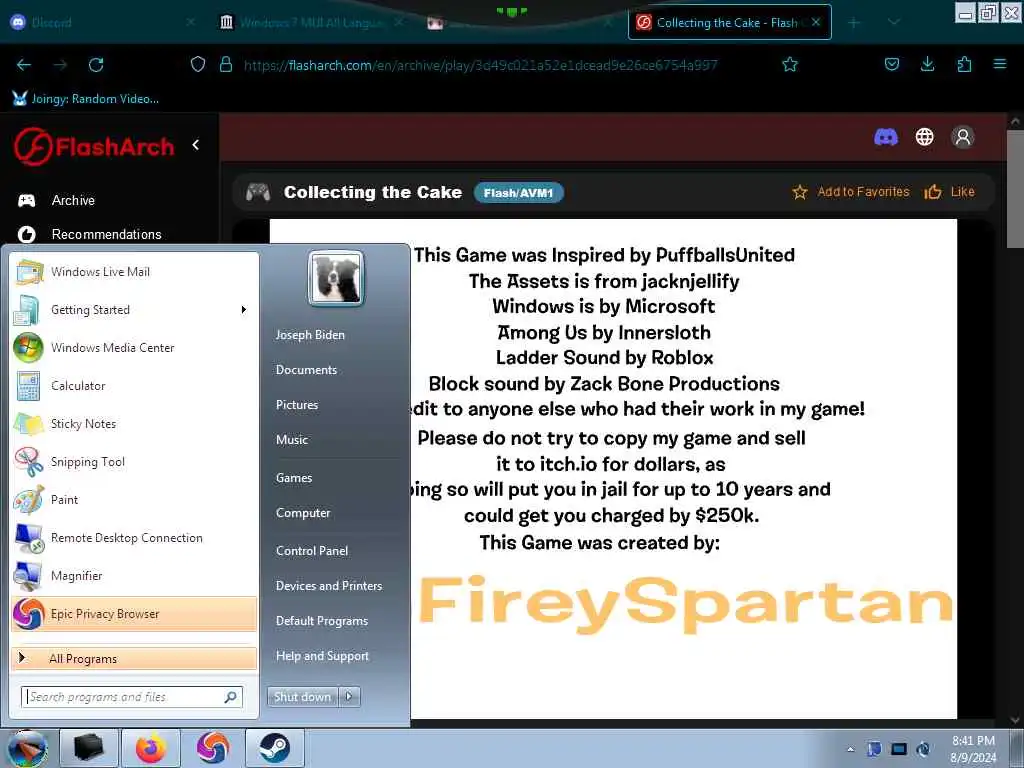The width and height of the screenshot is (1024, 768).
Task: Click the site padlock icon
Action: pyautogui.click(x=226, y=64)
